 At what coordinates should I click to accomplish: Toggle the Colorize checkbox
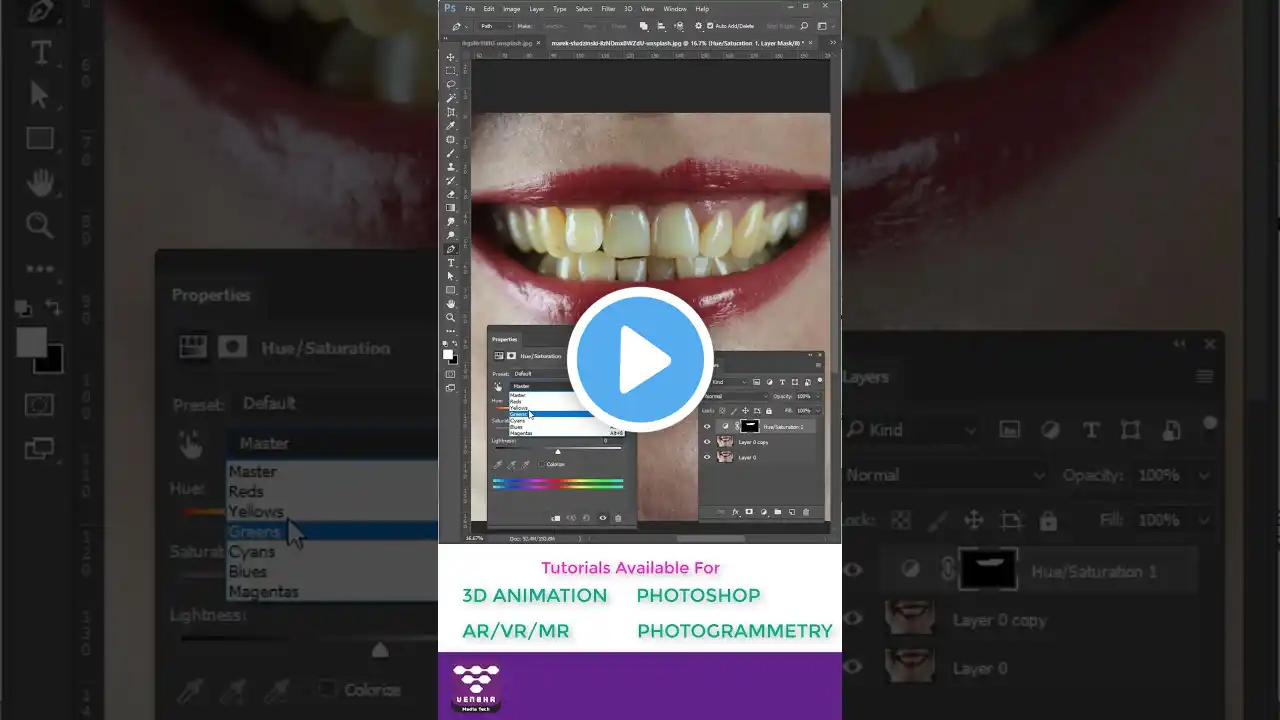click(543, 464)
